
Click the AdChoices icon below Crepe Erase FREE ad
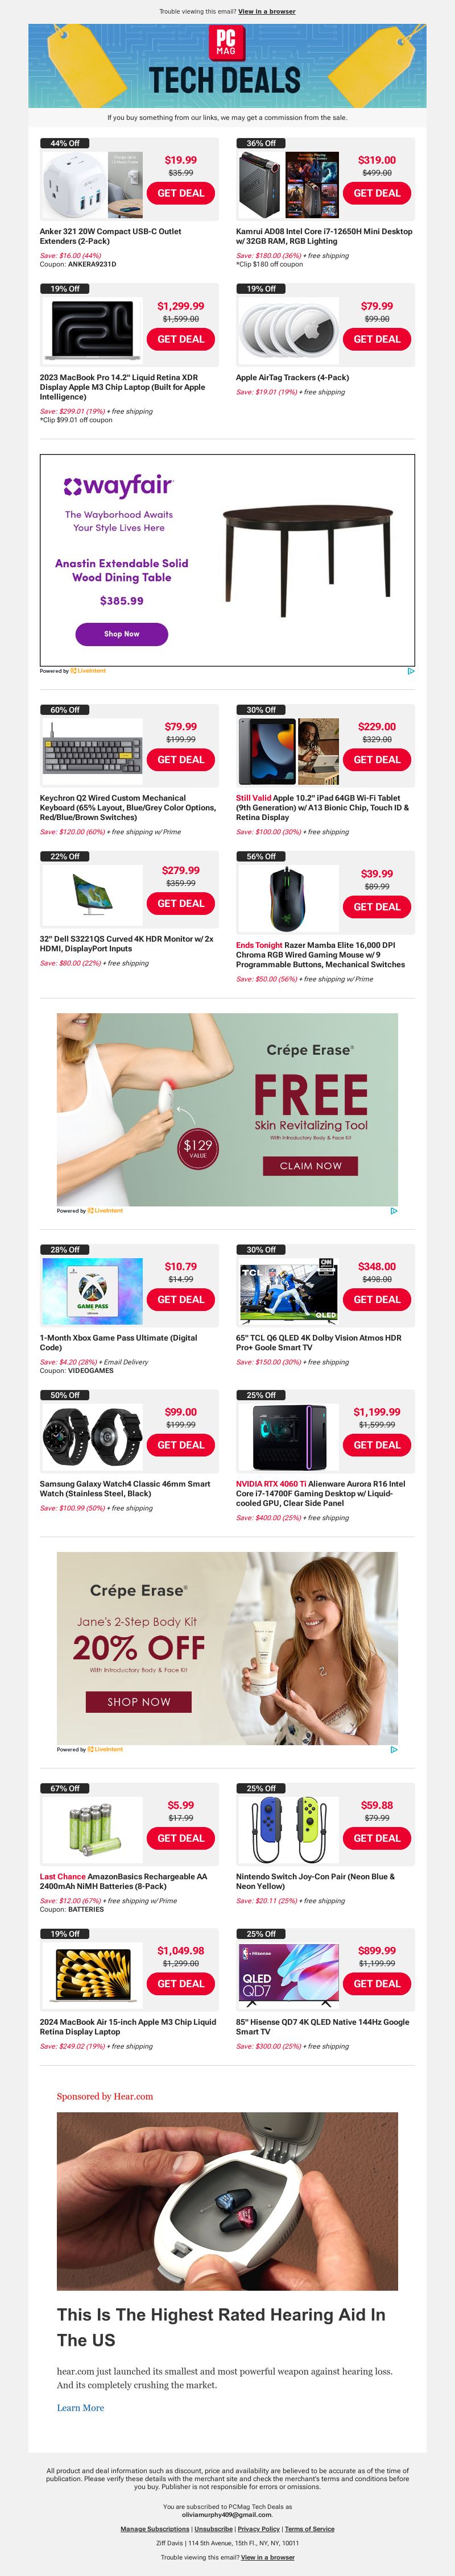(x=394, y=1211)
